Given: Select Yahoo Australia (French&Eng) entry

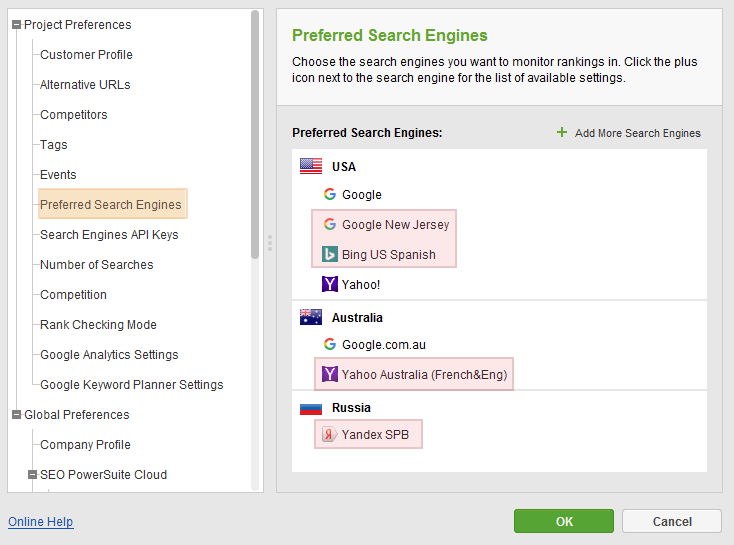Looking at the screenshot, I should (x=425, y=375).
